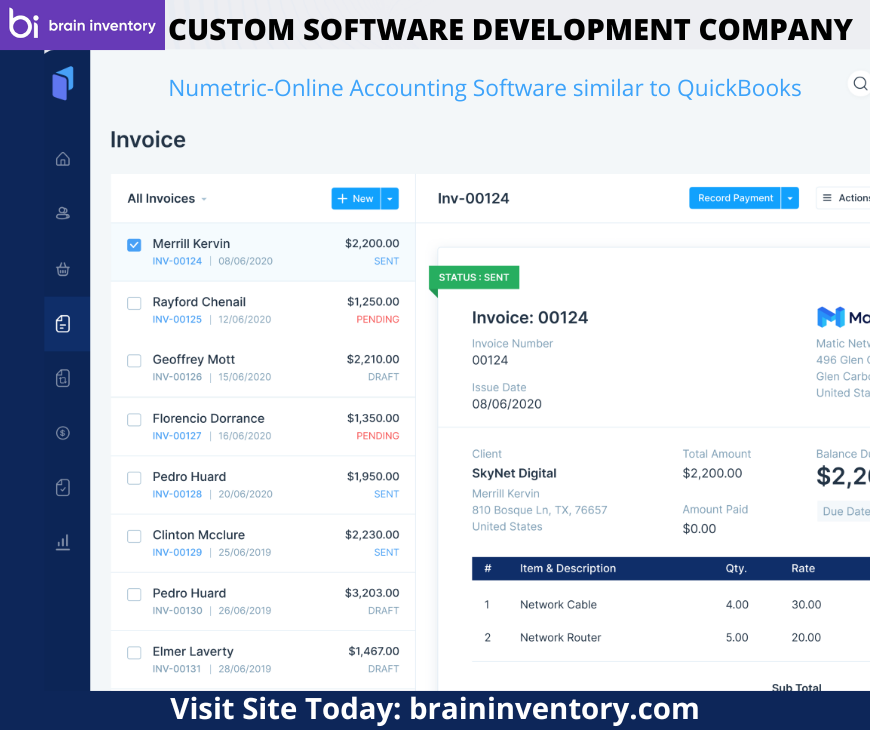Click the hamburger icon beside Actions
The height and width of the screenshot is (730, 870).
point(827,198)
